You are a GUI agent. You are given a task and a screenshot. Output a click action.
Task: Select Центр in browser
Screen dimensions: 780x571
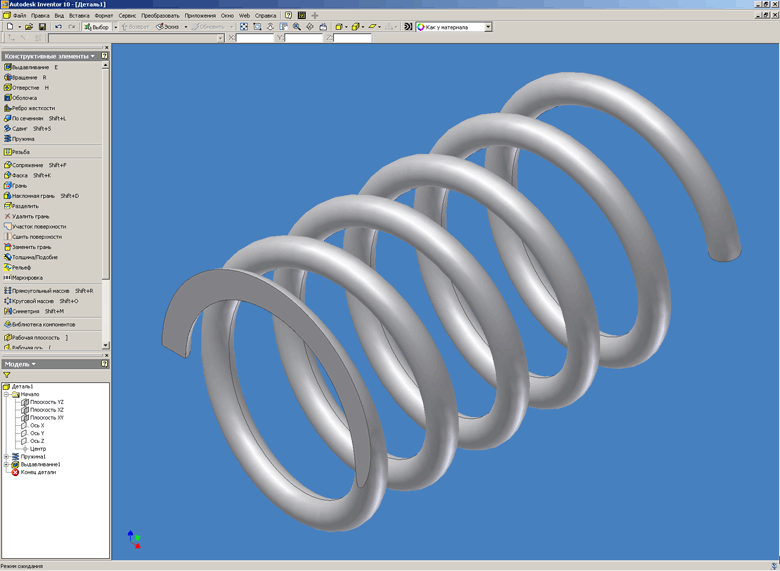[x=34, y=449]
